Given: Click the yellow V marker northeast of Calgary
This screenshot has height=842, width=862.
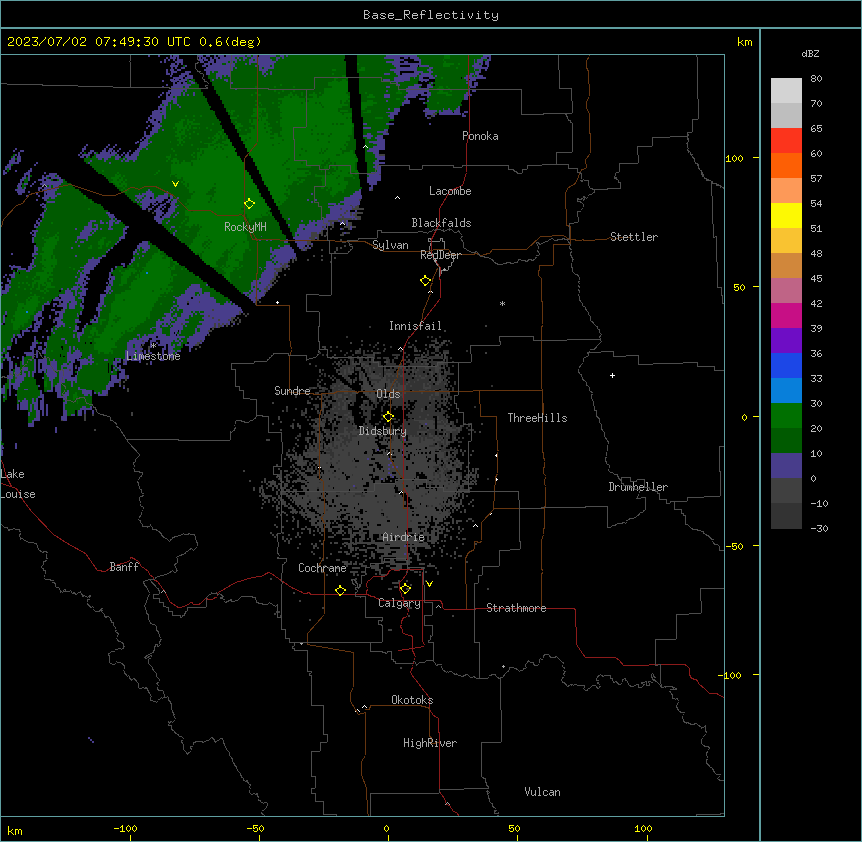Looking at the screenshot, I should pyautogui.click(x=429, y=584).
